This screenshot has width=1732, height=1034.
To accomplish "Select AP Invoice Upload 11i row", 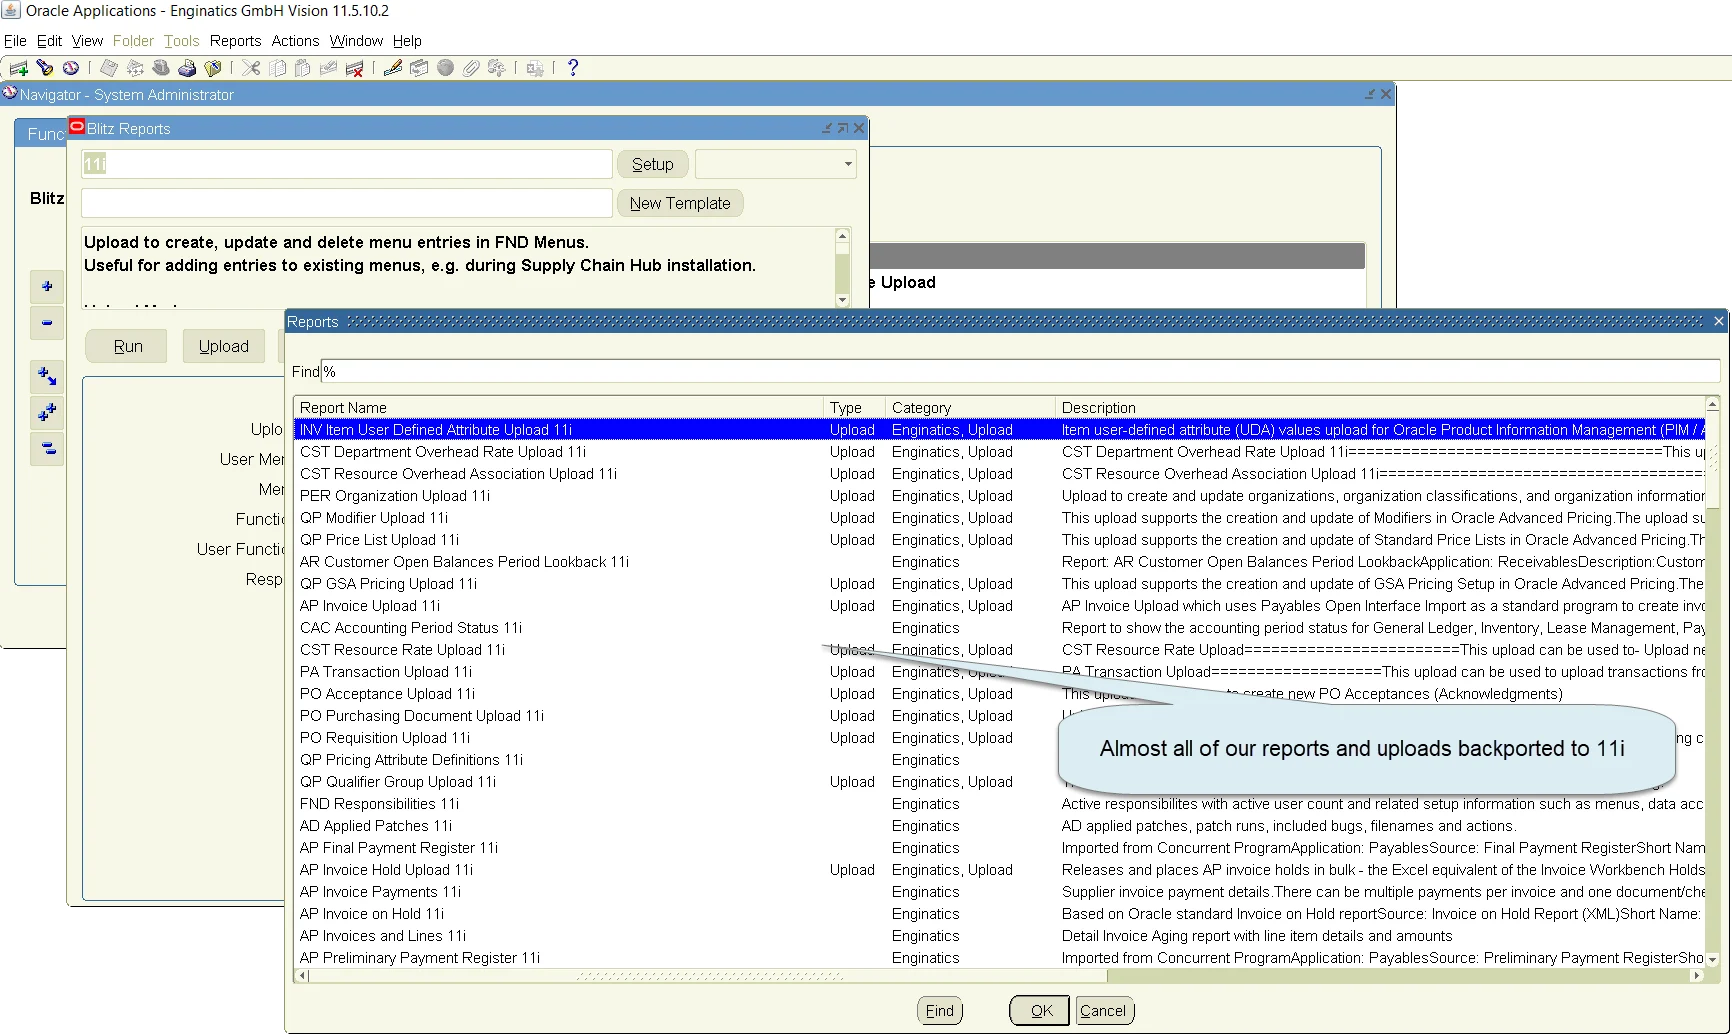I will pos(1000,606).
